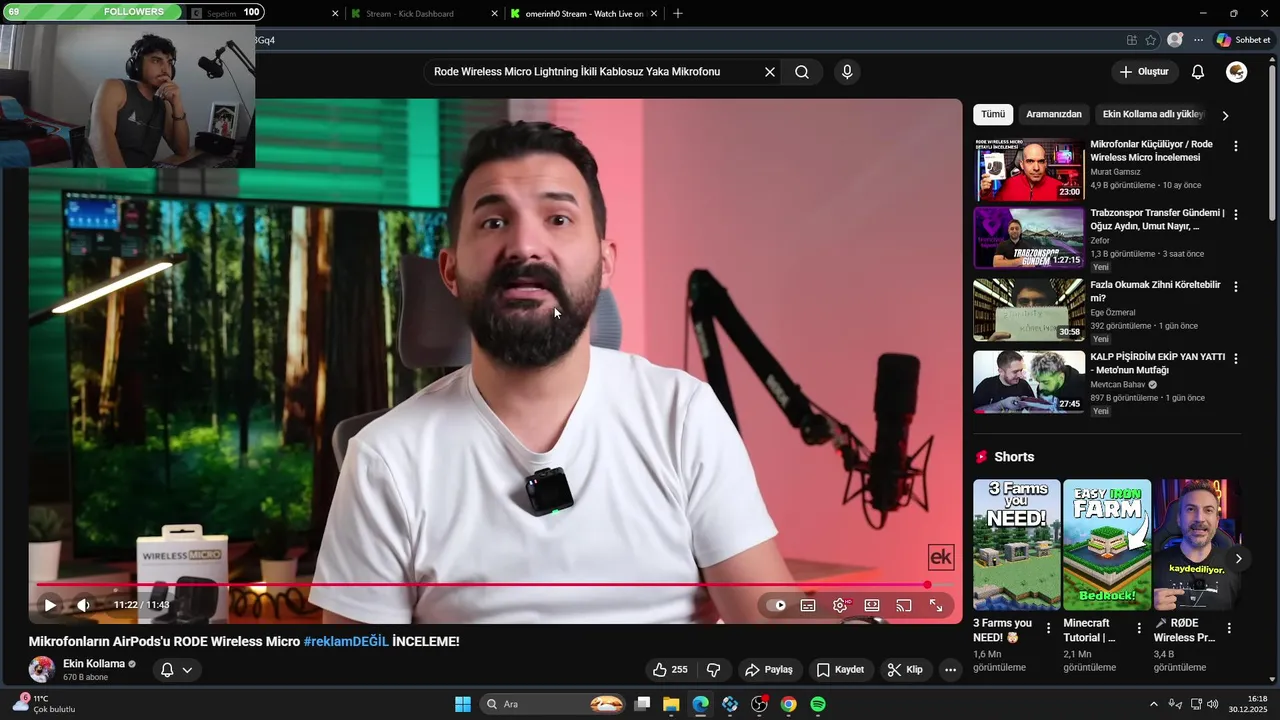Dislike the video thumbs down
The width and height of the screenshot is (1280, 720).
pos(714,670)
